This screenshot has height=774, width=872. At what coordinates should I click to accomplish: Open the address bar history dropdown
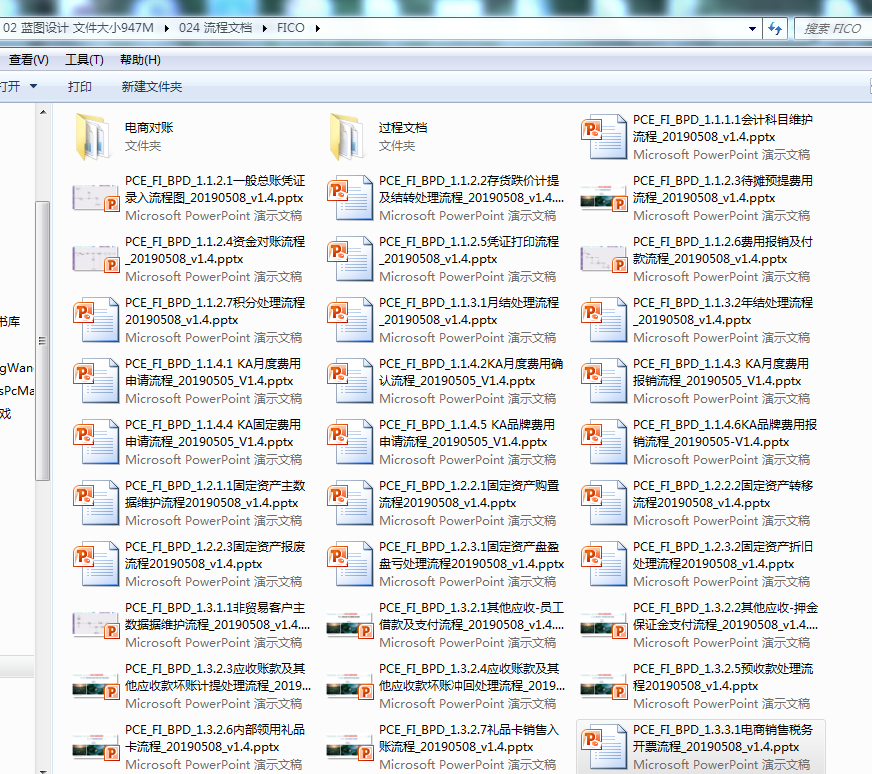(x=752, y=28)
